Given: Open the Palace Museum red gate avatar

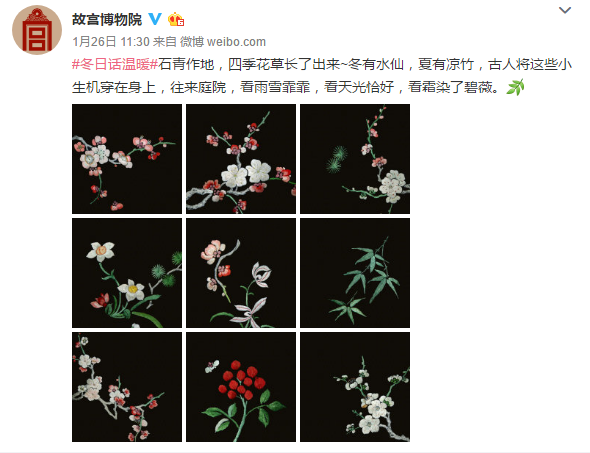Looking at the screenshot, I should [x=36, y=30].
